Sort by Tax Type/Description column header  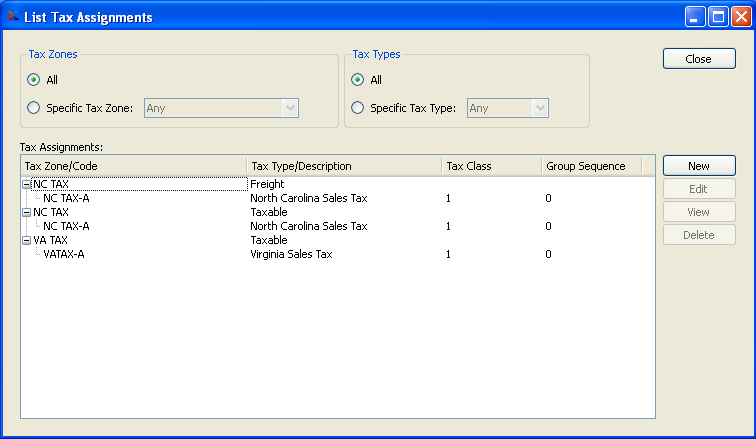point(344,166)
